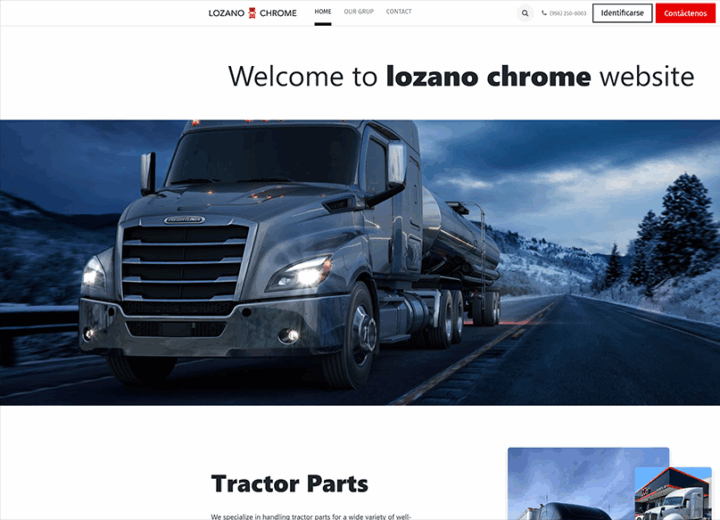Click the tractor parts description paragraph
The width and height of the screenshot is (720, 520).
(311, 517)
